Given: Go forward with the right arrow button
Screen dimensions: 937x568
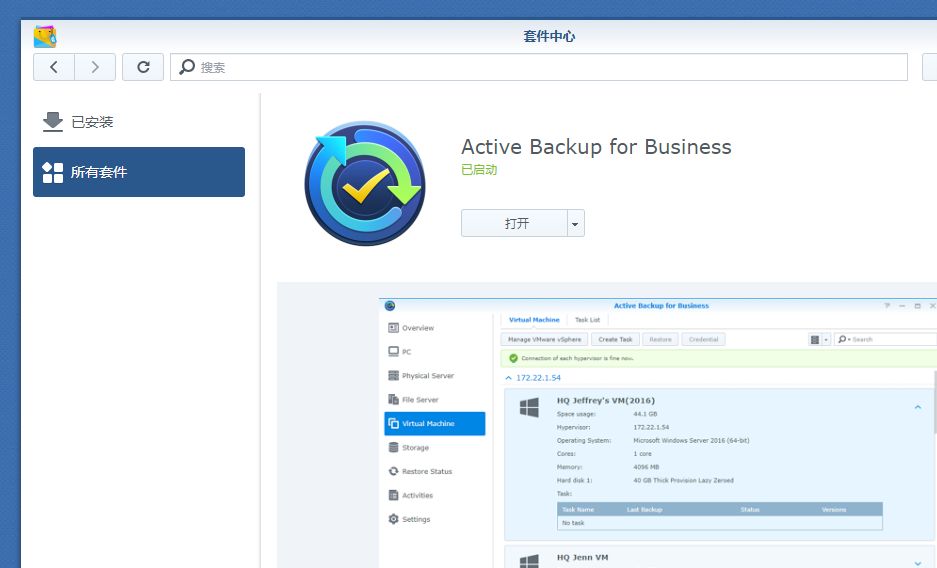Looking at the screenshot, I should tap(95, 67).
